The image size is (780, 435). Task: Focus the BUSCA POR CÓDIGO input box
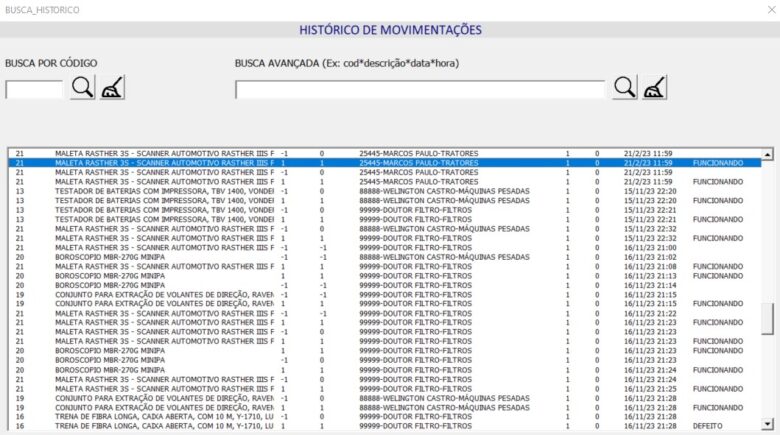click(x=34, y=90)
